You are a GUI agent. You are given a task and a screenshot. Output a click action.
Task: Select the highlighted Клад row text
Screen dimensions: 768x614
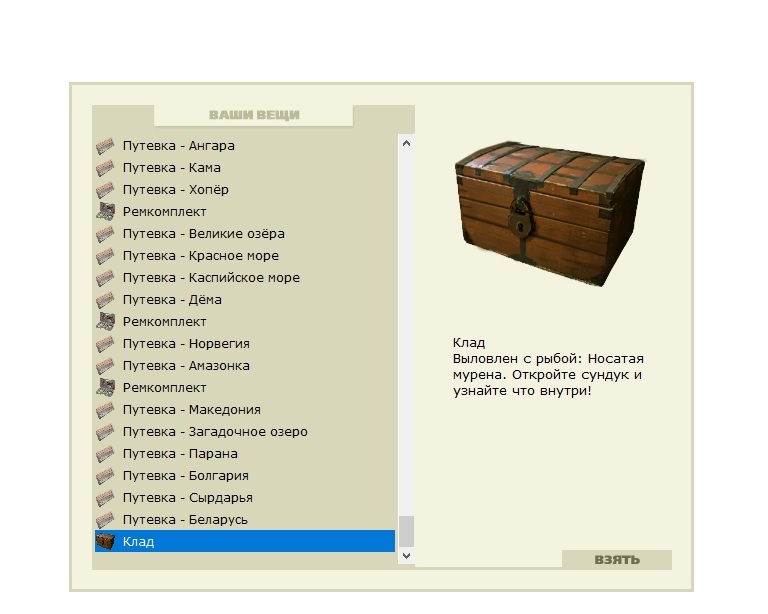(x=138, y=542)
